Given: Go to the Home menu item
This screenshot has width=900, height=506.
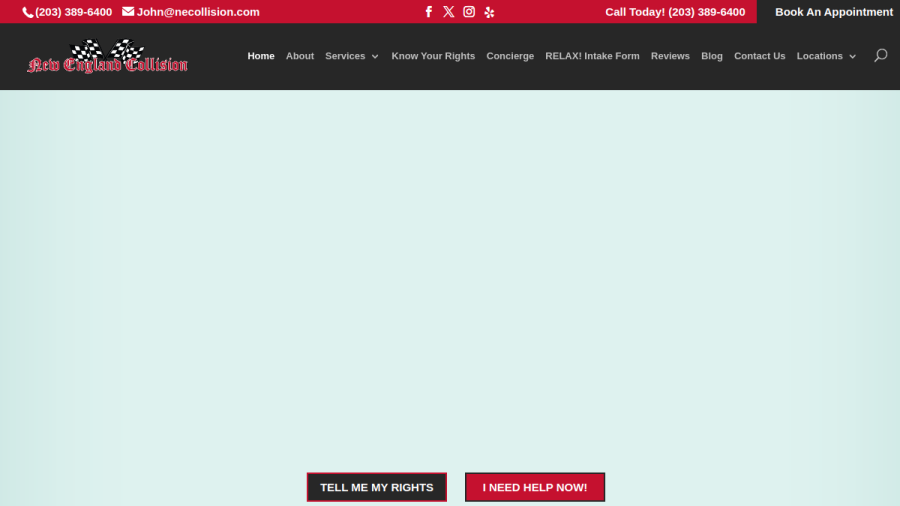Looking at the screenshot, I should pyautogui.click(x=261, y=56).
